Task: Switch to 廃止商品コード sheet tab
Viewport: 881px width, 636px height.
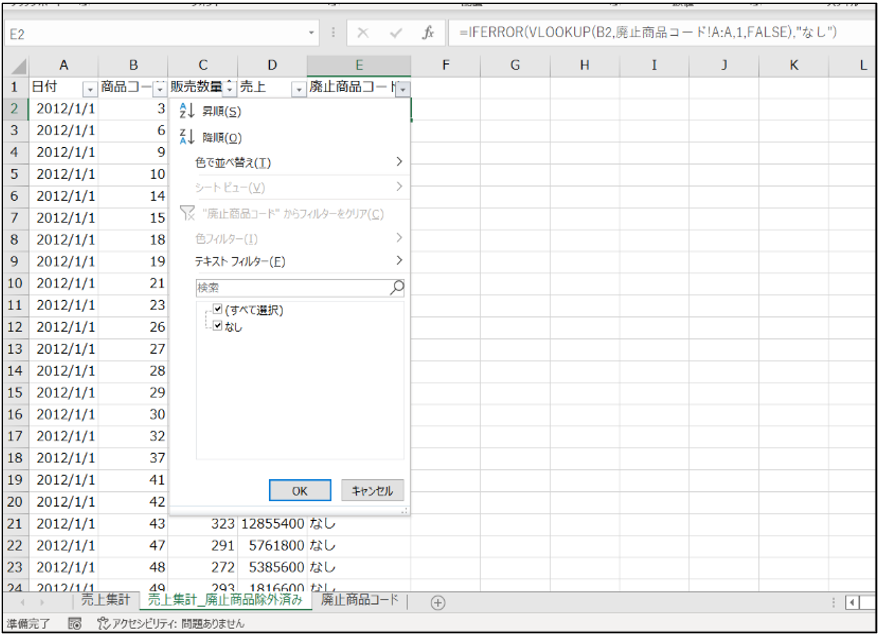Action: pos(359,600)
